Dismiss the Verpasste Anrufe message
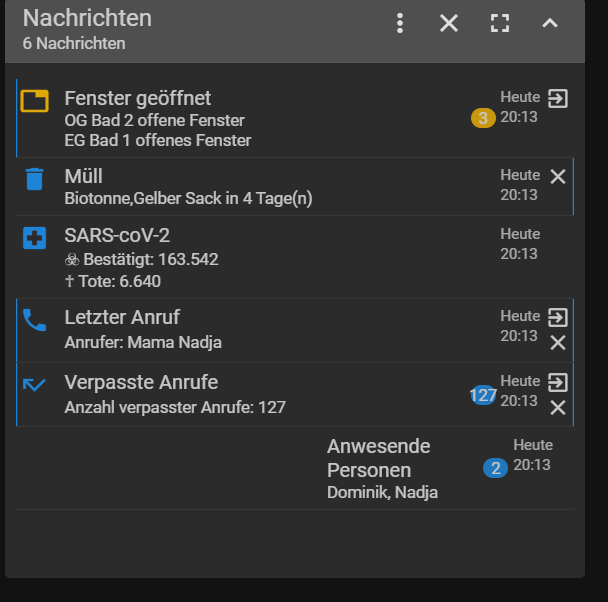Viewport: 608px width, 602px height. [558, 407]
